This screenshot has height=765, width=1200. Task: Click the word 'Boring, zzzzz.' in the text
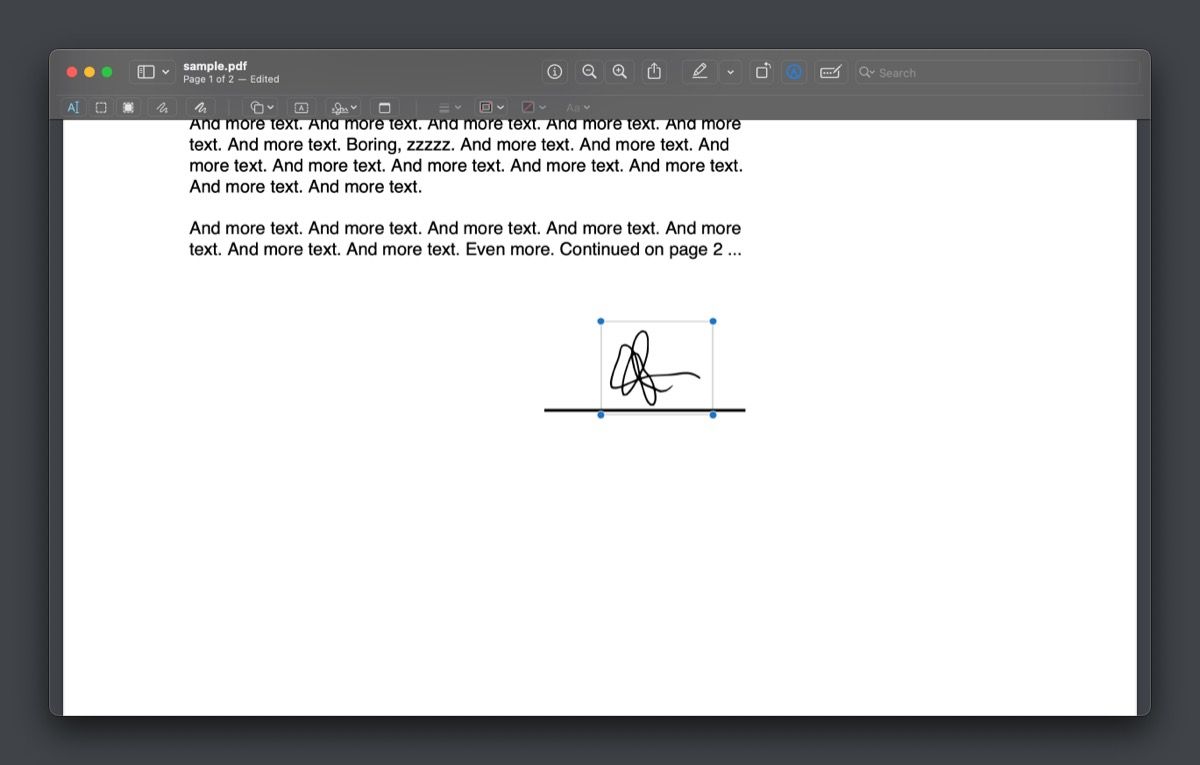(400, 145)
